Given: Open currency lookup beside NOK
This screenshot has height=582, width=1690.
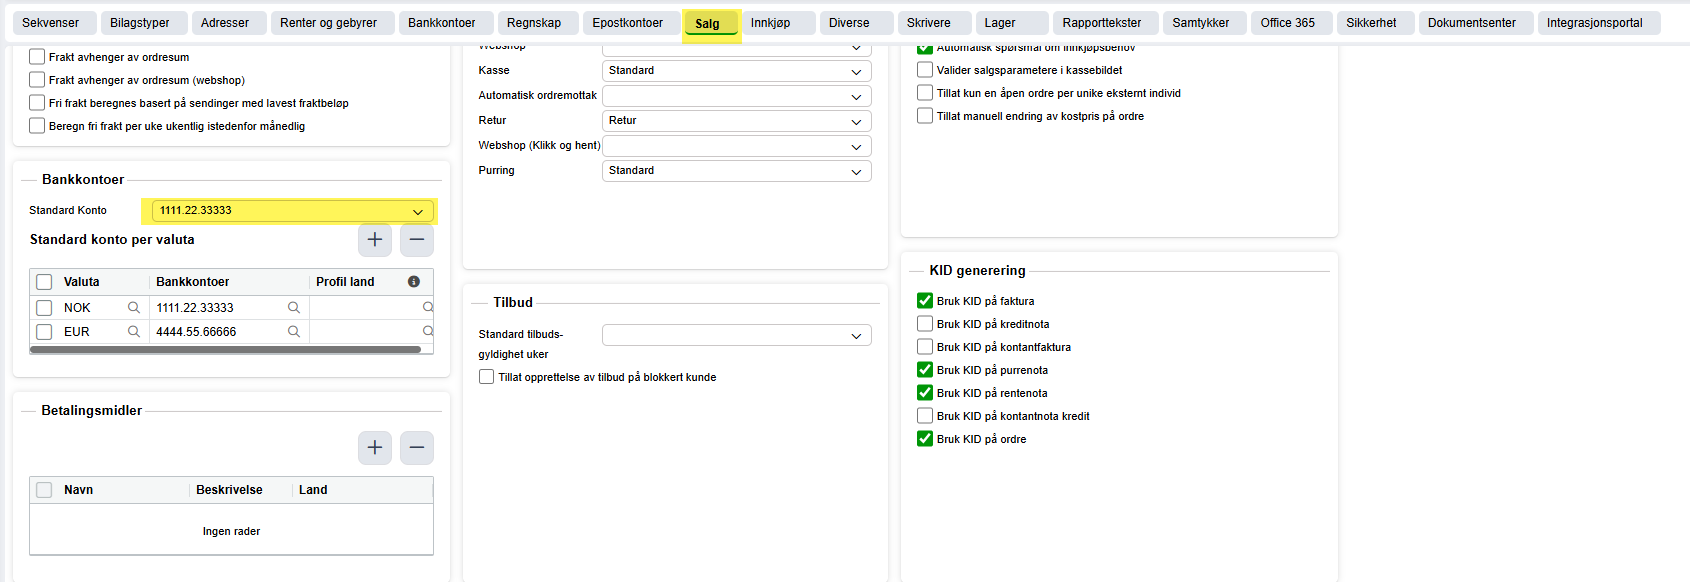Looking at the screenshot, I should pos(134,308).
